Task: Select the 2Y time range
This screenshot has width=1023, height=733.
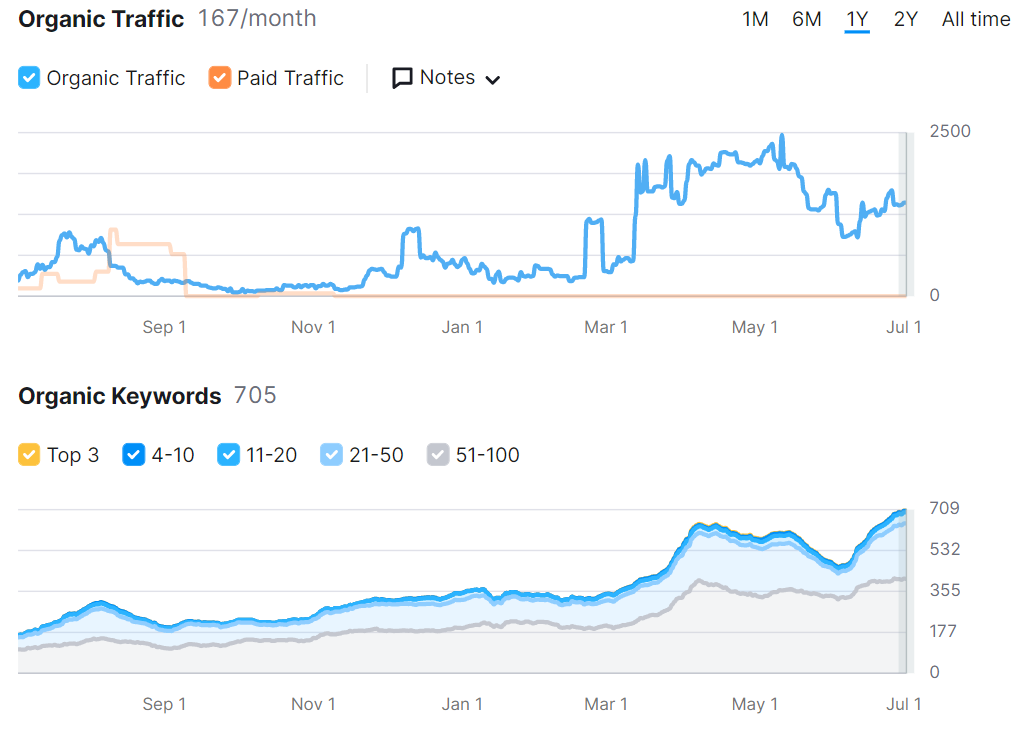Action: [905, 19]
